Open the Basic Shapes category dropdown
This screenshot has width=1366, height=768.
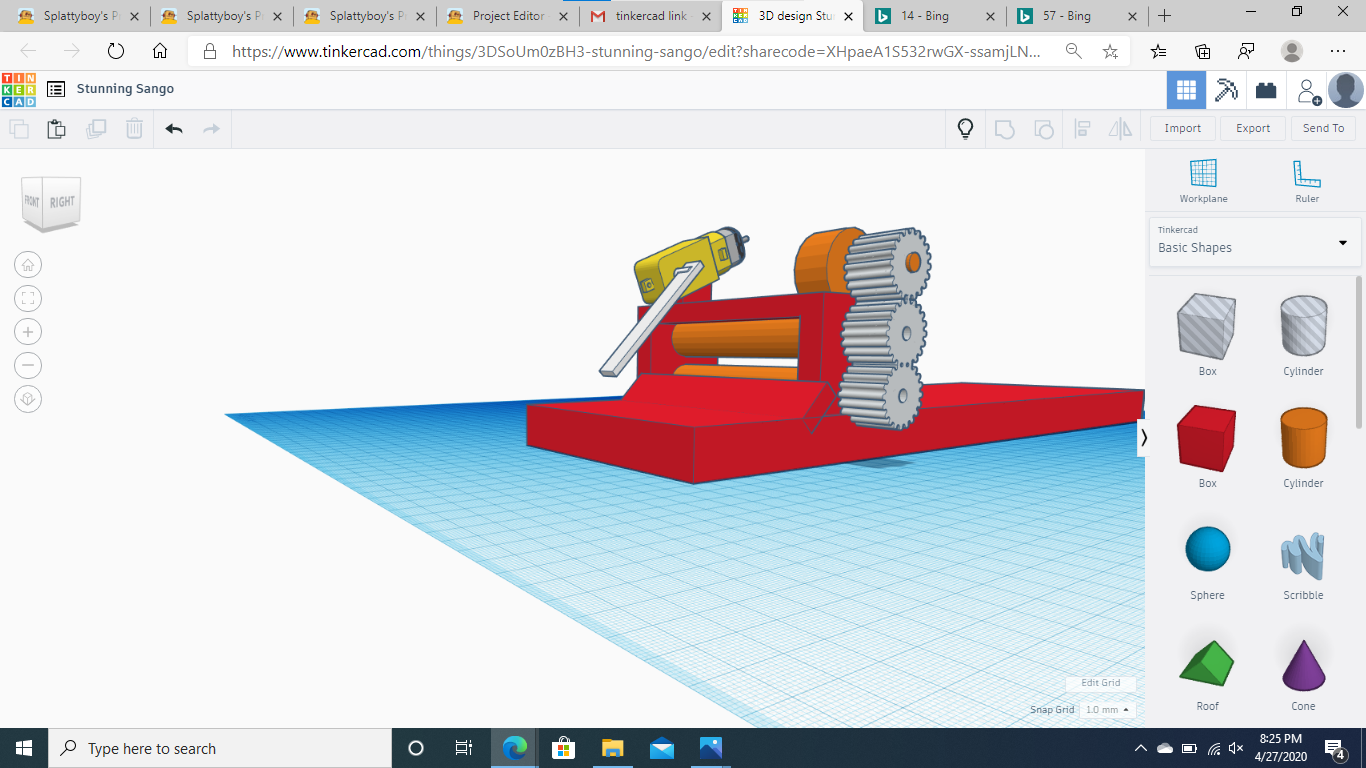click(x=1255, y=242)
